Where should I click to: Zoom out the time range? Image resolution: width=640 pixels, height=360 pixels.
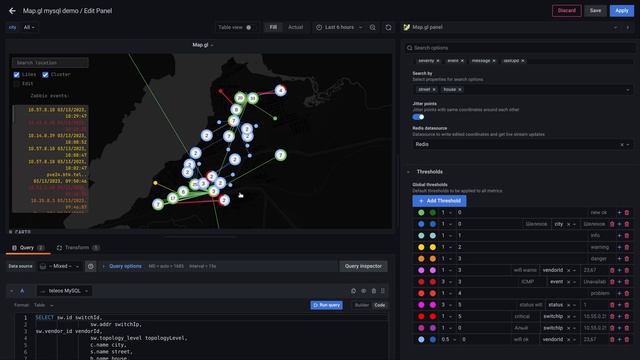373,27
